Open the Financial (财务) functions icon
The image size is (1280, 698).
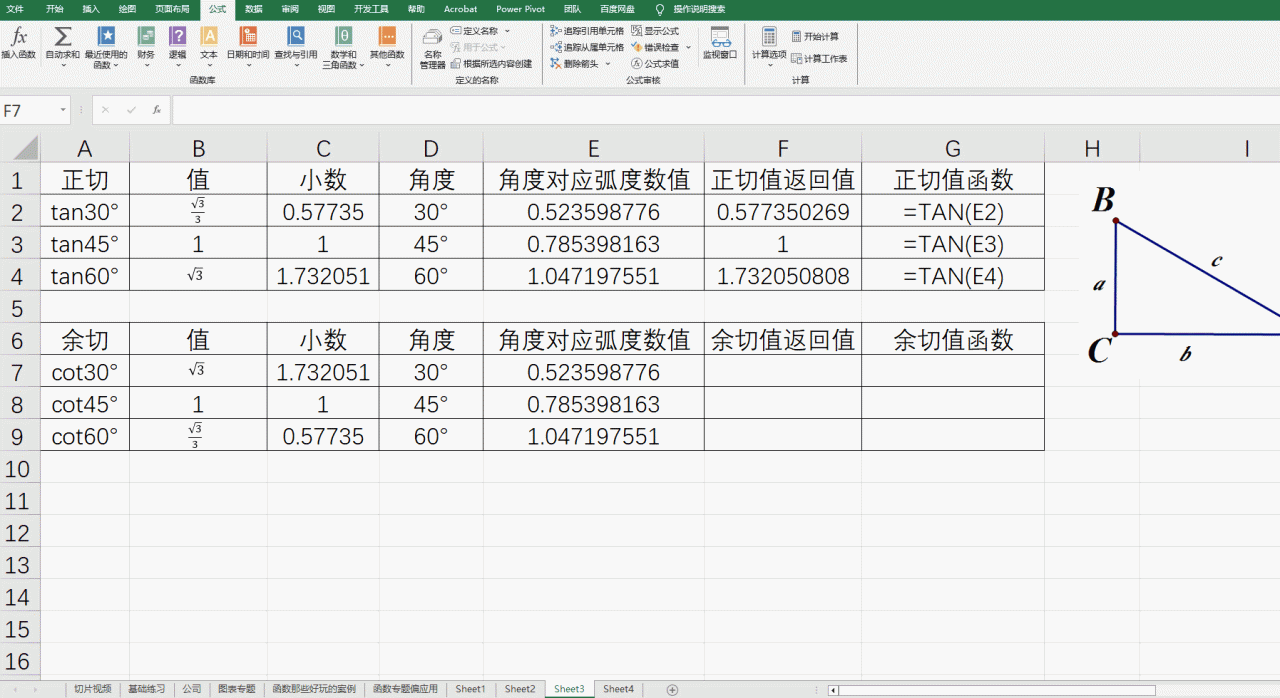pyautogui.click(x=146, y=37)
